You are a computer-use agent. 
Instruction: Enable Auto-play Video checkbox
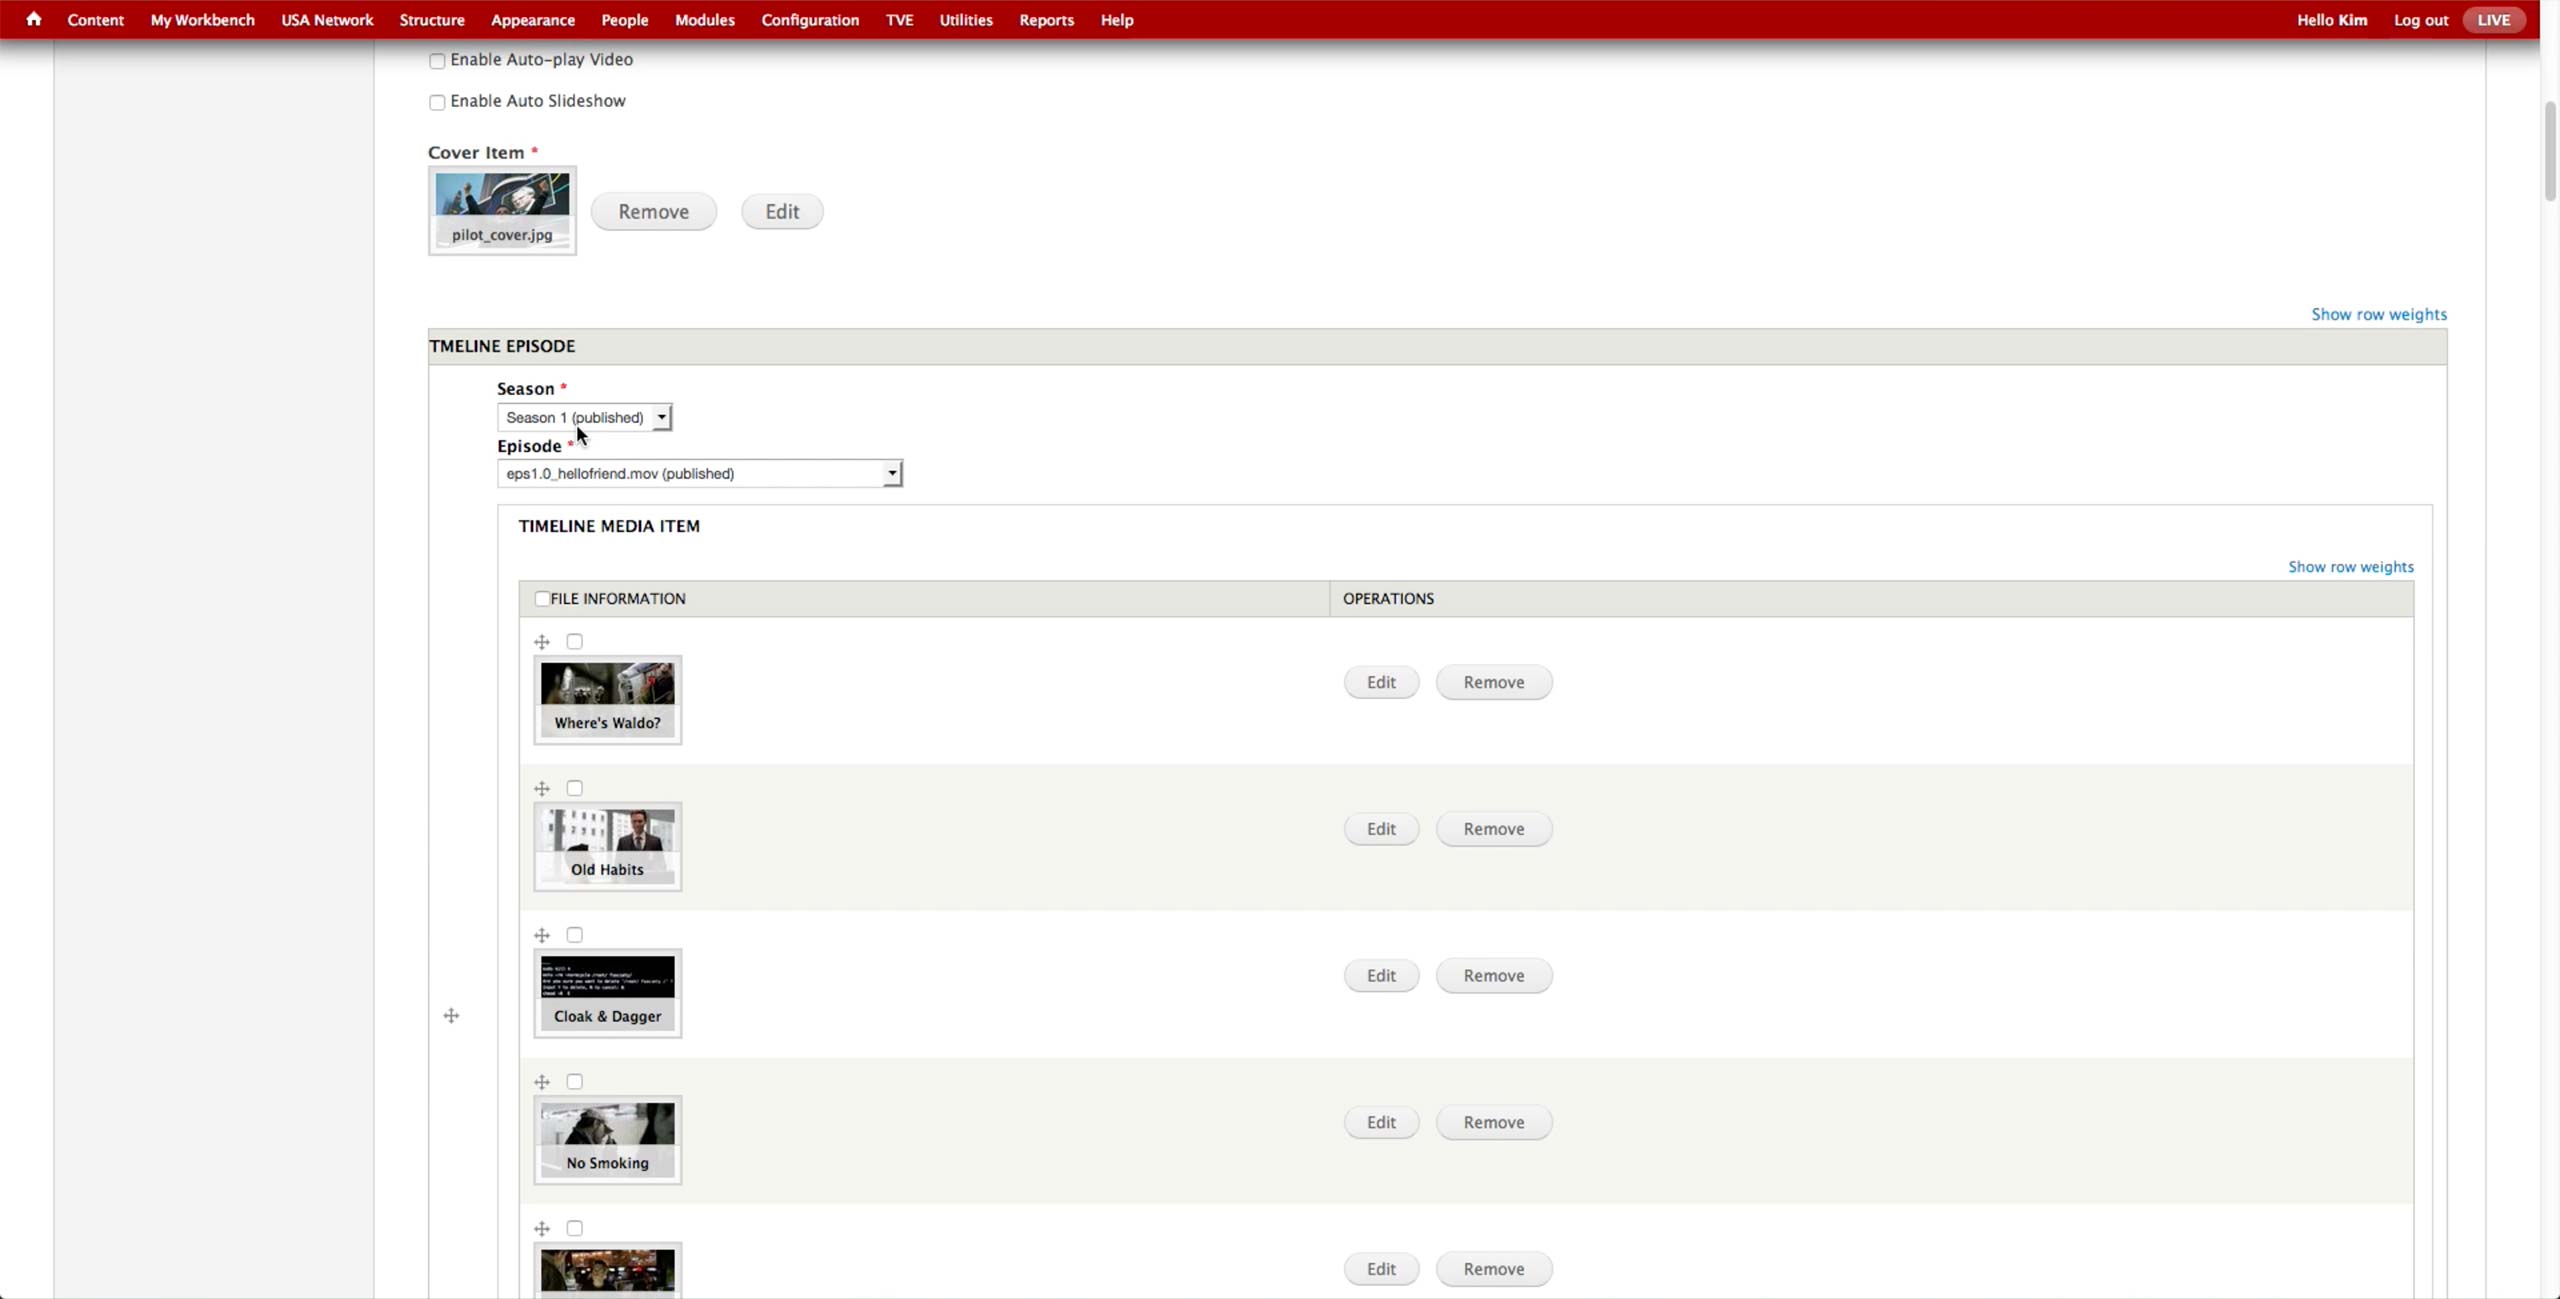[x=437, y=61]
